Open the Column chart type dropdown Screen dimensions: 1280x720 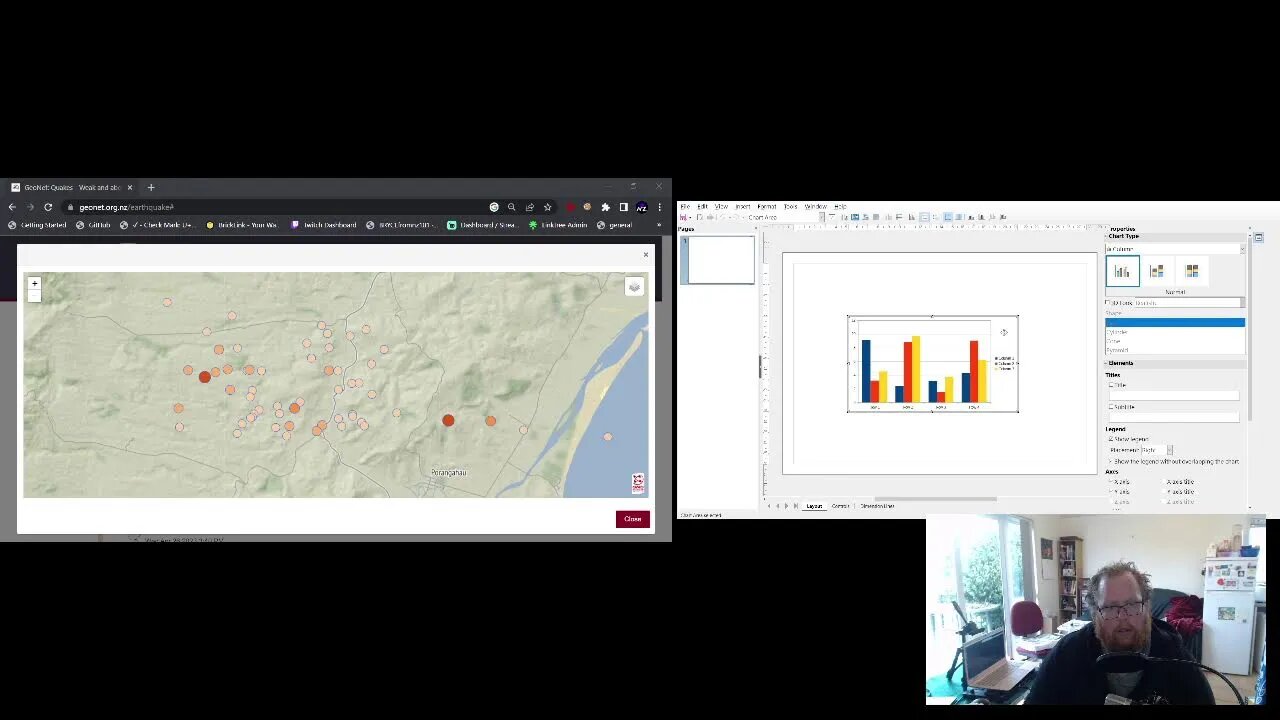1175,249
